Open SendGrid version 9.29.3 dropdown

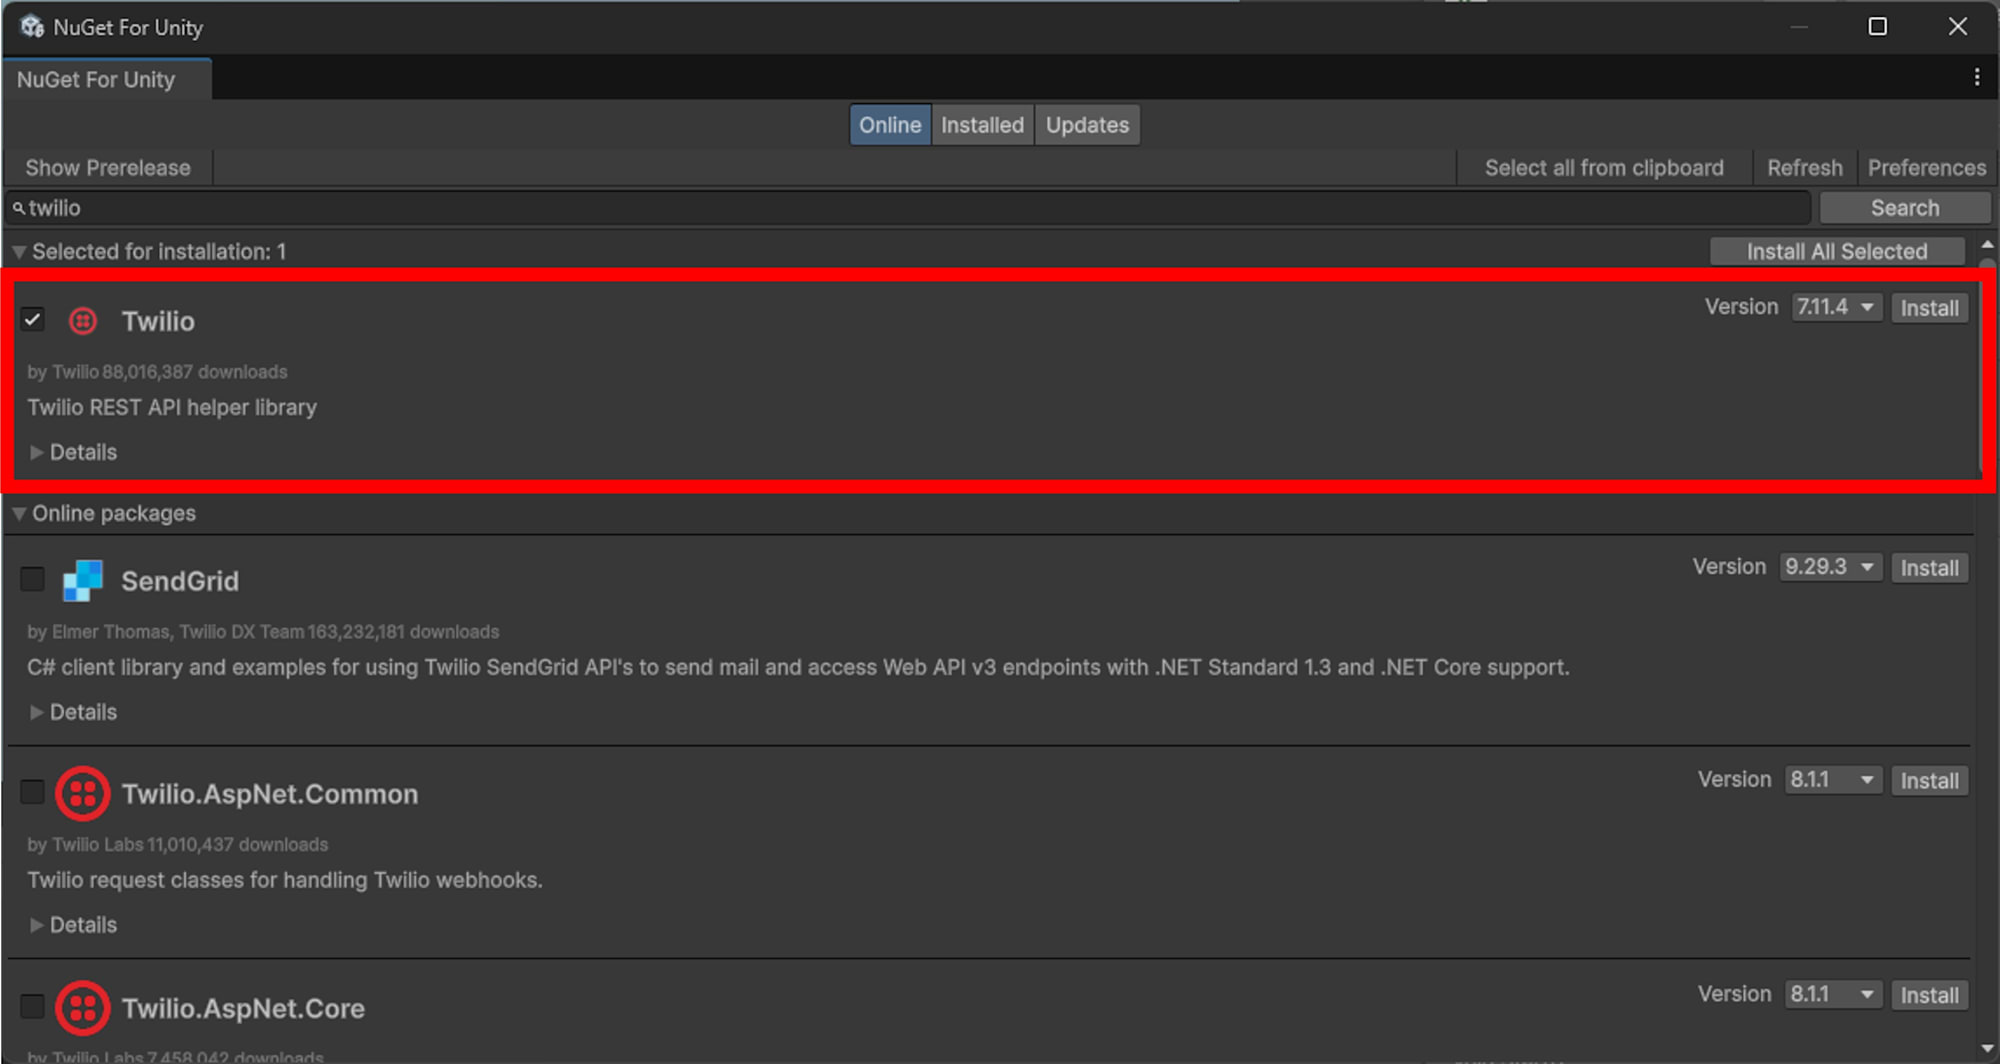point(1831,567)
